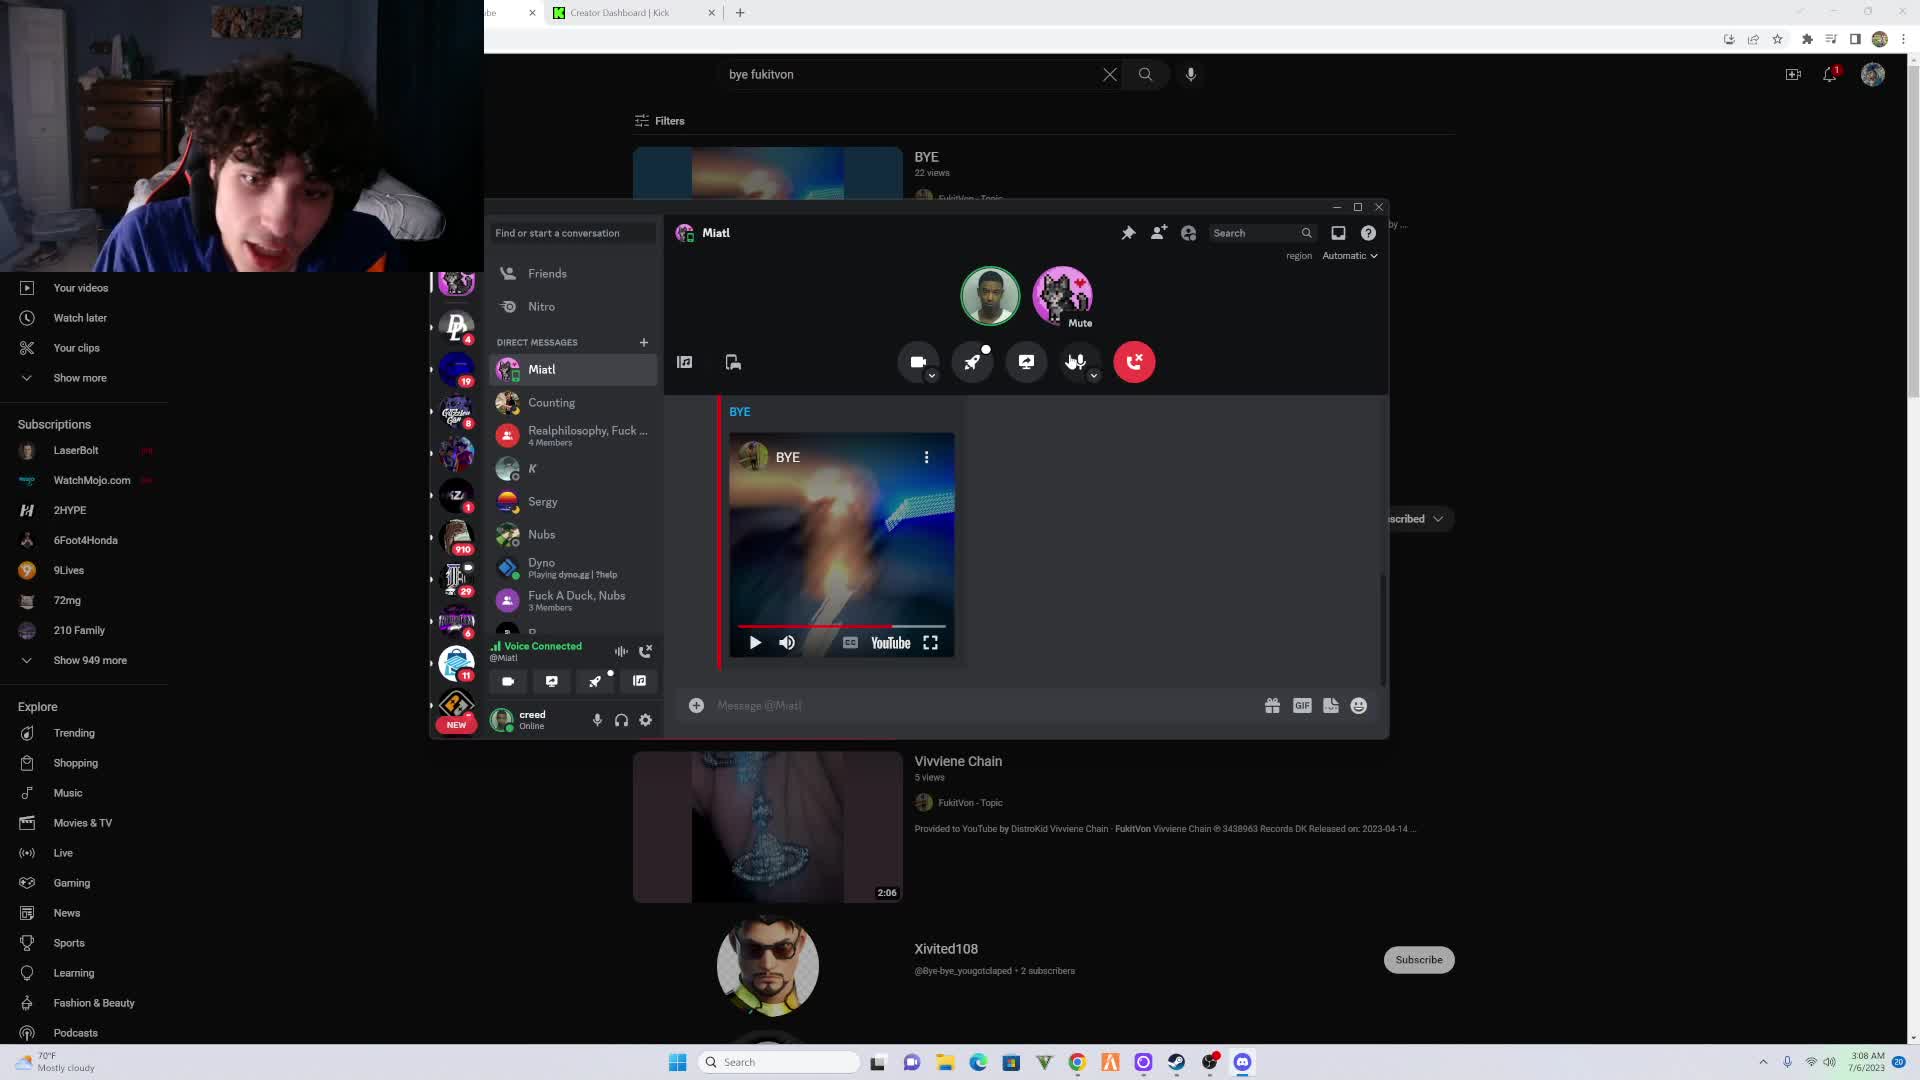Open Discord inbox icon
Image resolution: width=1920 pixels, height=1080 pixels.
click(x=1338, y=233)
